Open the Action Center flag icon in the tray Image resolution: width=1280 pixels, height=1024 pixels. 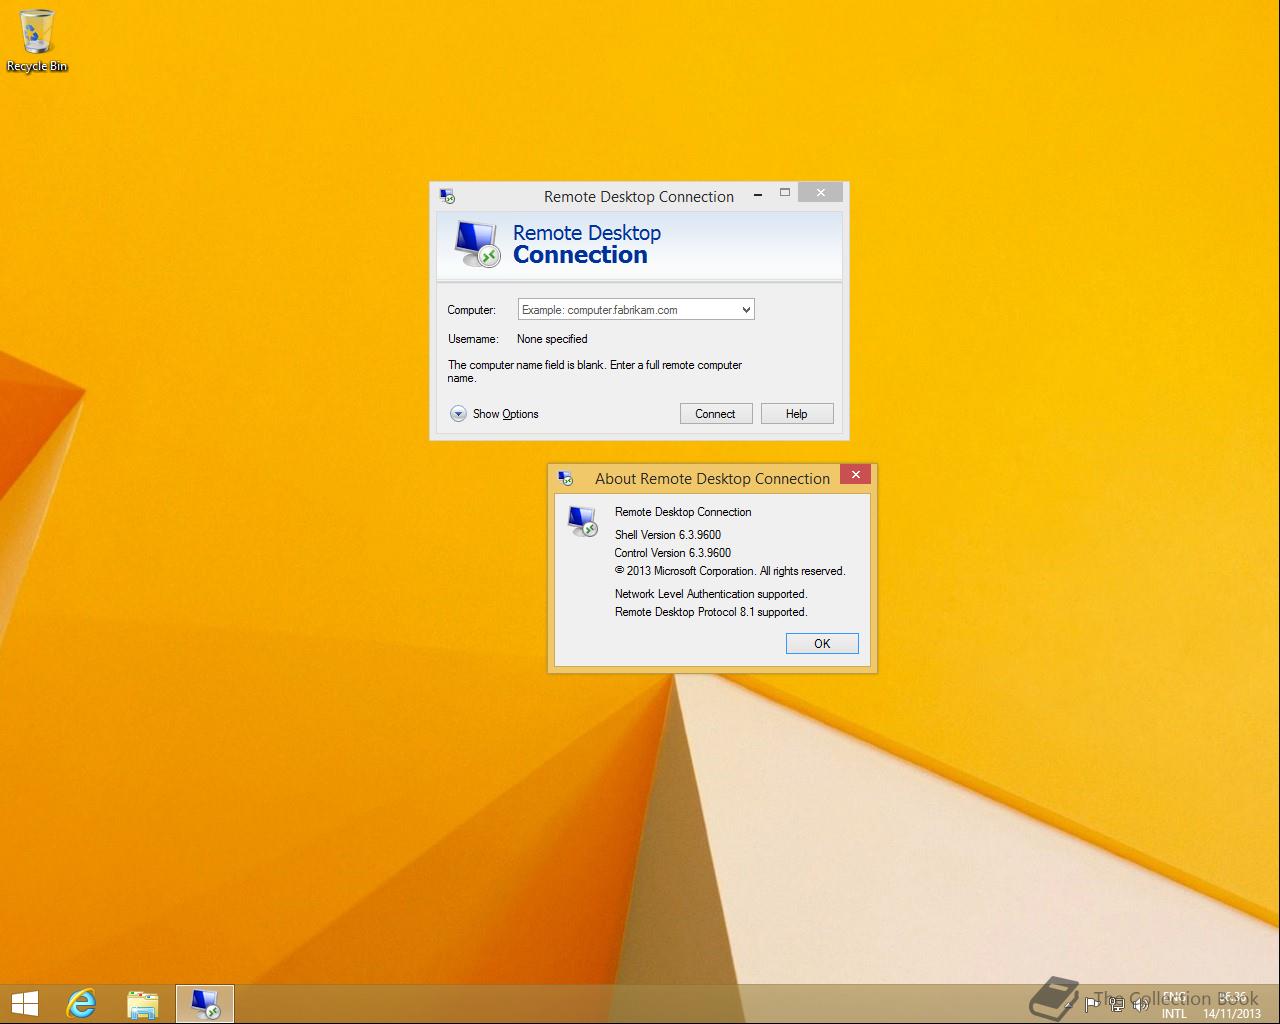[x=1091, y=1004]
